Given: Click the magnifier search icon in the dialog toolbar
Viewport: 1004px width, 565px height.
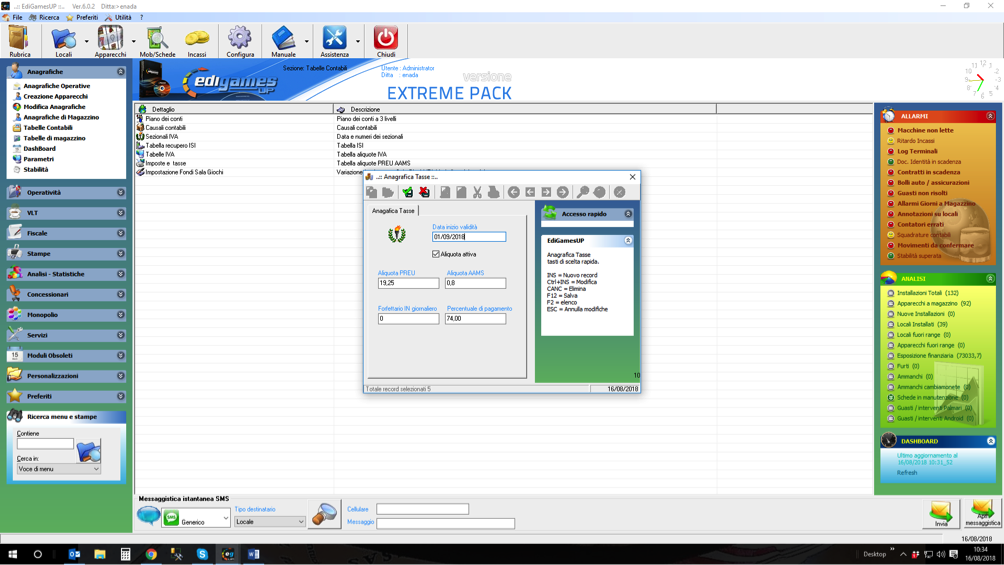Looking at the screenshot, I should pyautogui.click(x=583, y=192).
